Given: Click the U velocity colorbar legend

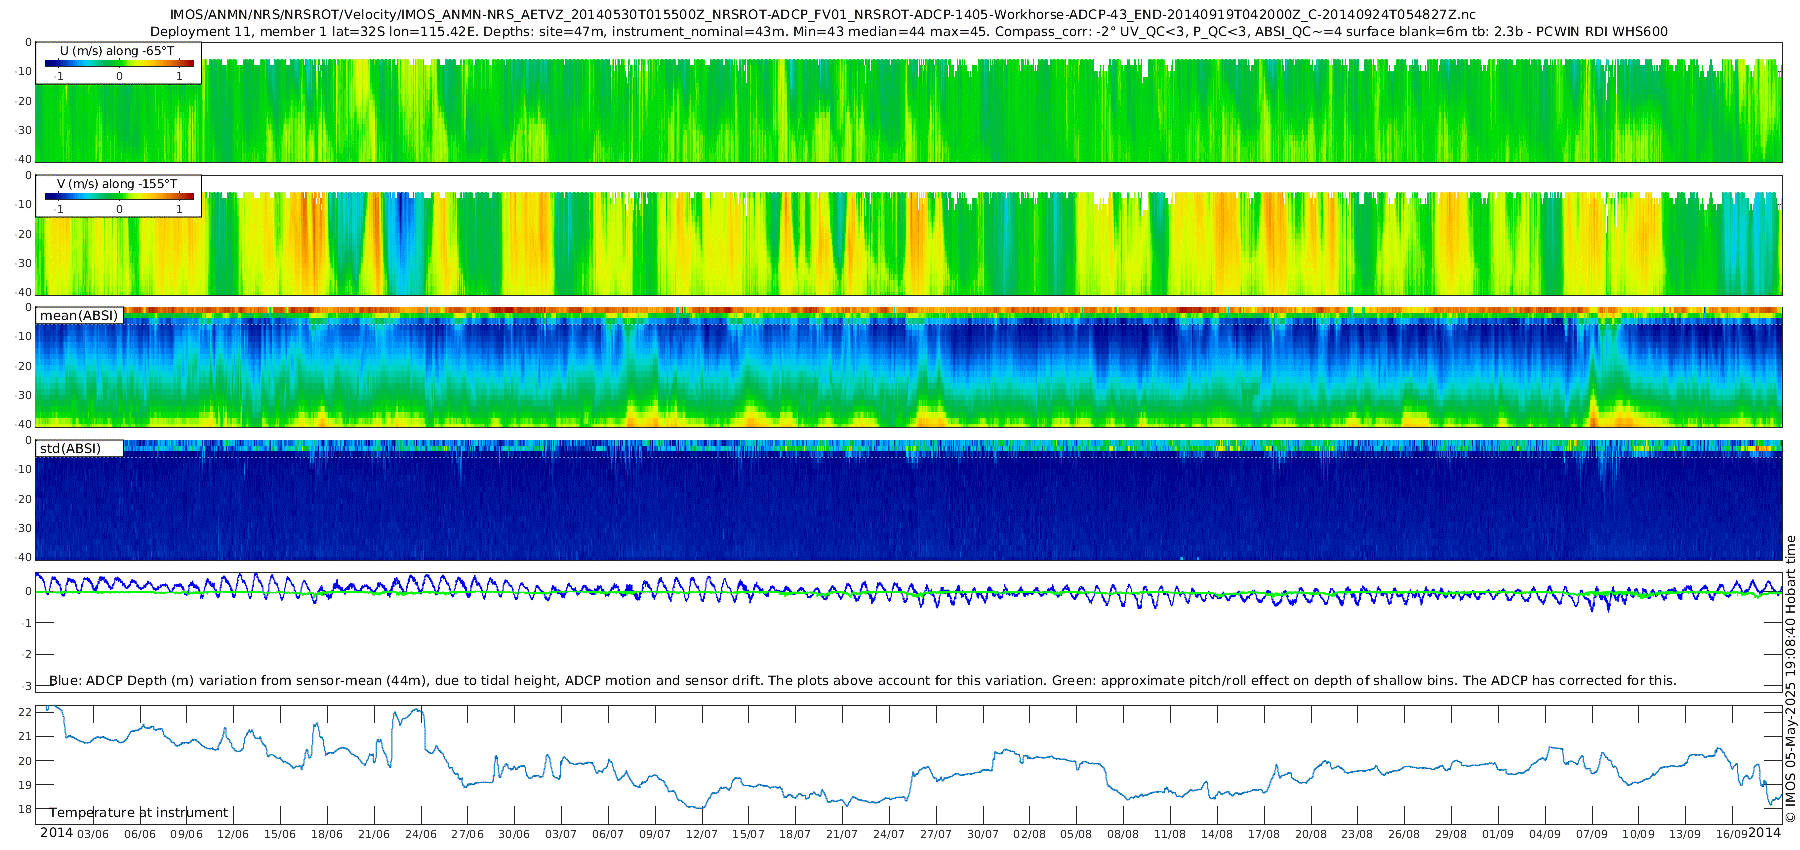Looking at the screenshot, I should 118,63.
